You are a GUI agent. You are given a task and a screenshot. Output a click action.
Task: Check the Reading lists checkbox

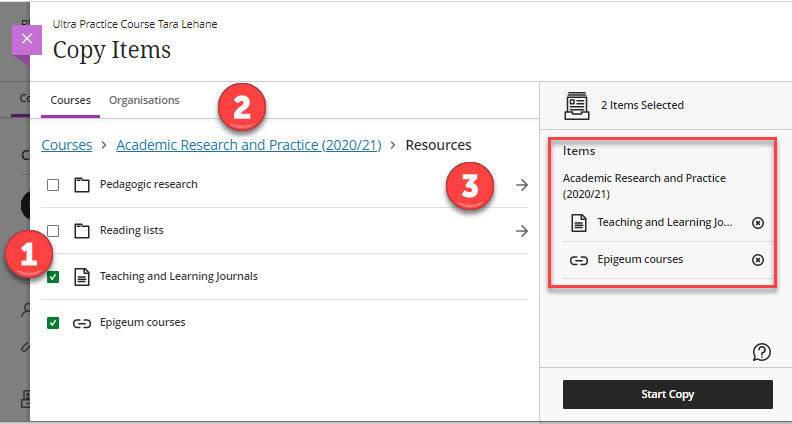[54, 231]
